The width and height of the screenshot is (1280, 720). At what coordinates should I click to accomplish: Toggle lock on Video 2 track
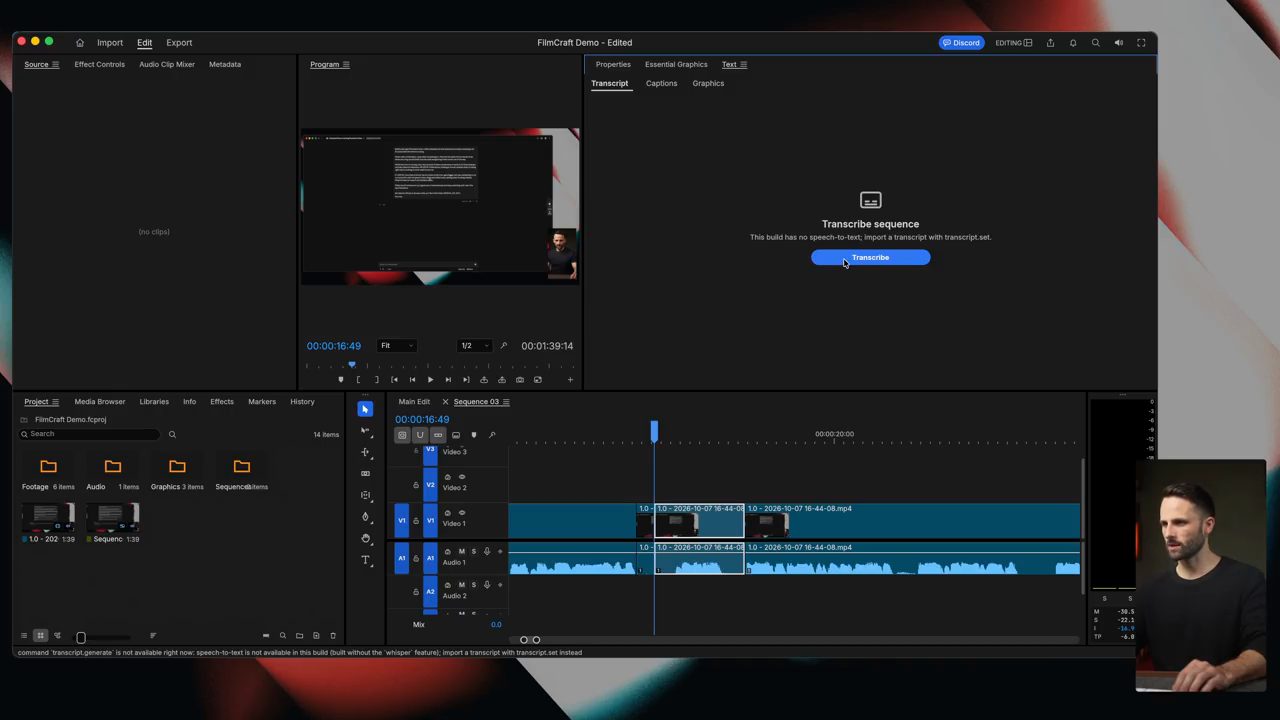416,485
